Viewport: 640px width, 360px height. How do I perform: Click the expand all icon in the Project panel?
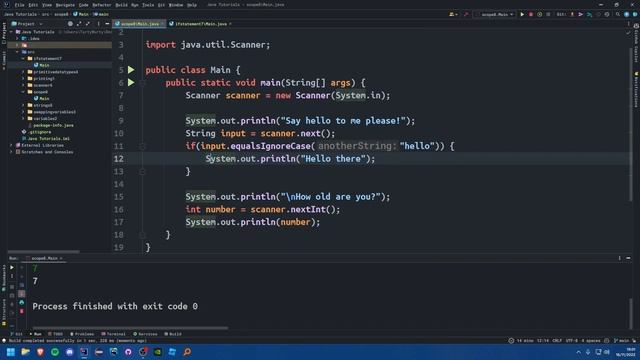79,24
